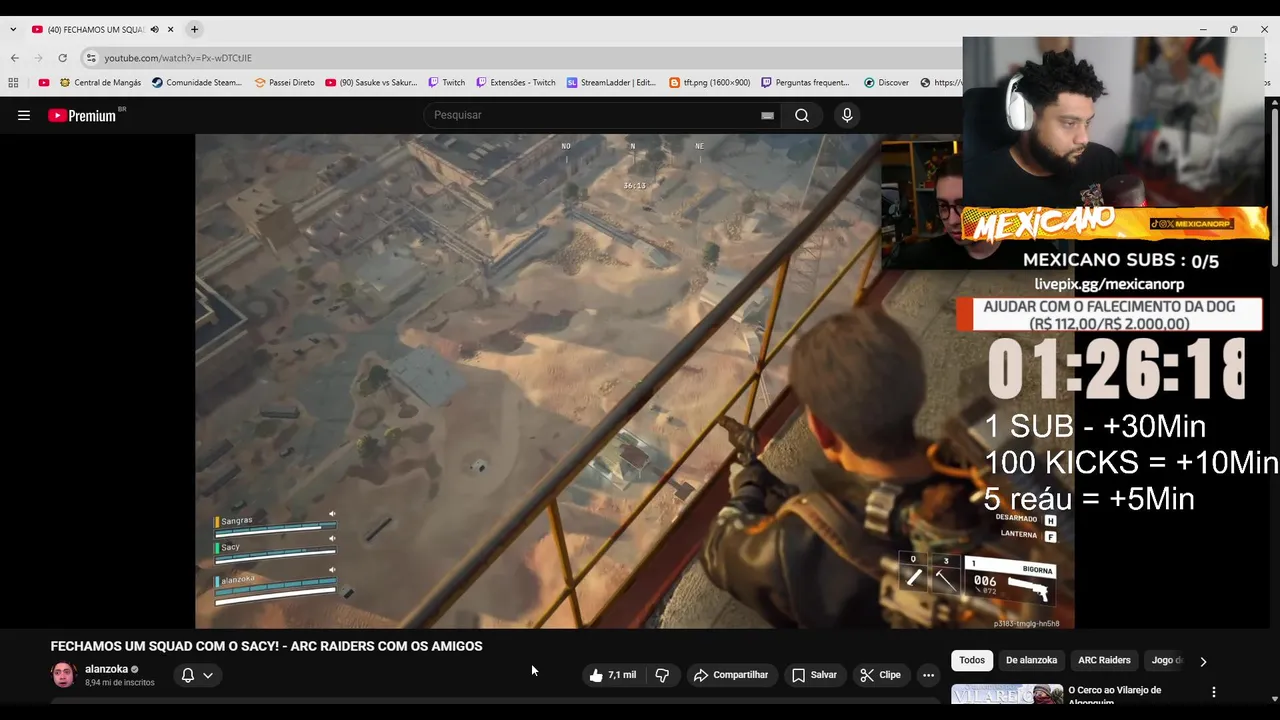Expand subscription notification dropdown chevron

[x=208, y=675]
